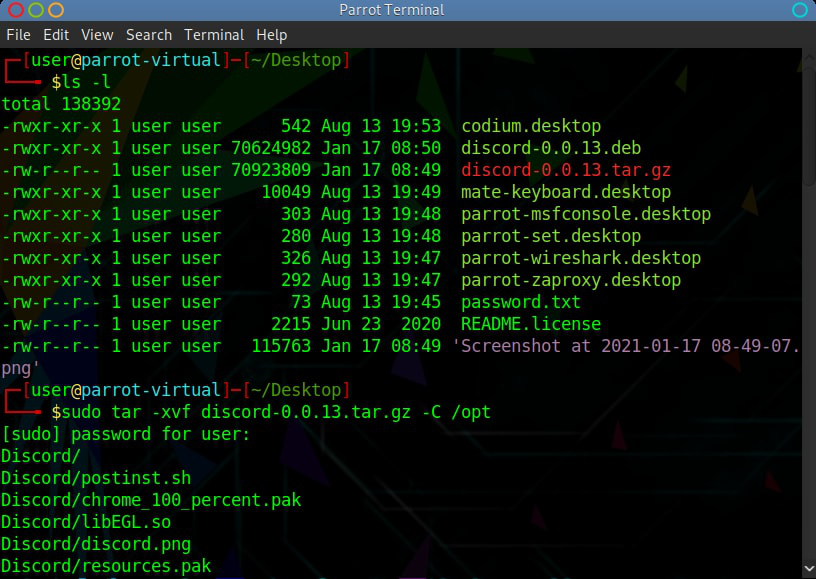Click the README.license file entry

coord(530,324)
